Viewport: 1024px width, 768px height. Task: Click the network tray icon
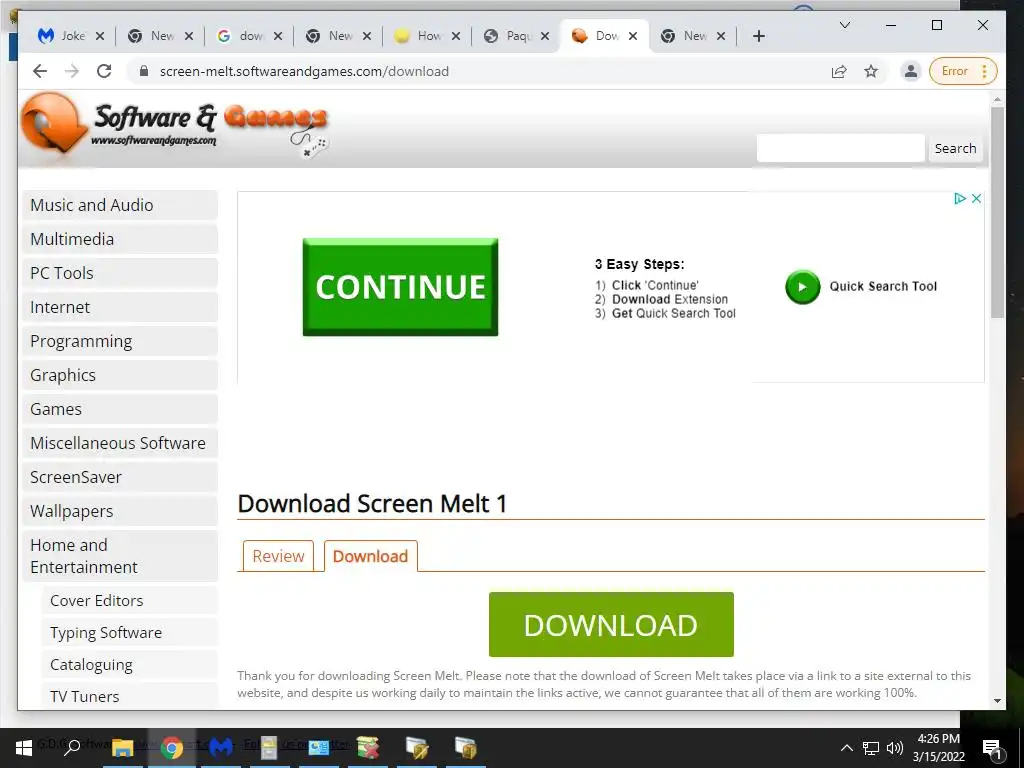871,748
